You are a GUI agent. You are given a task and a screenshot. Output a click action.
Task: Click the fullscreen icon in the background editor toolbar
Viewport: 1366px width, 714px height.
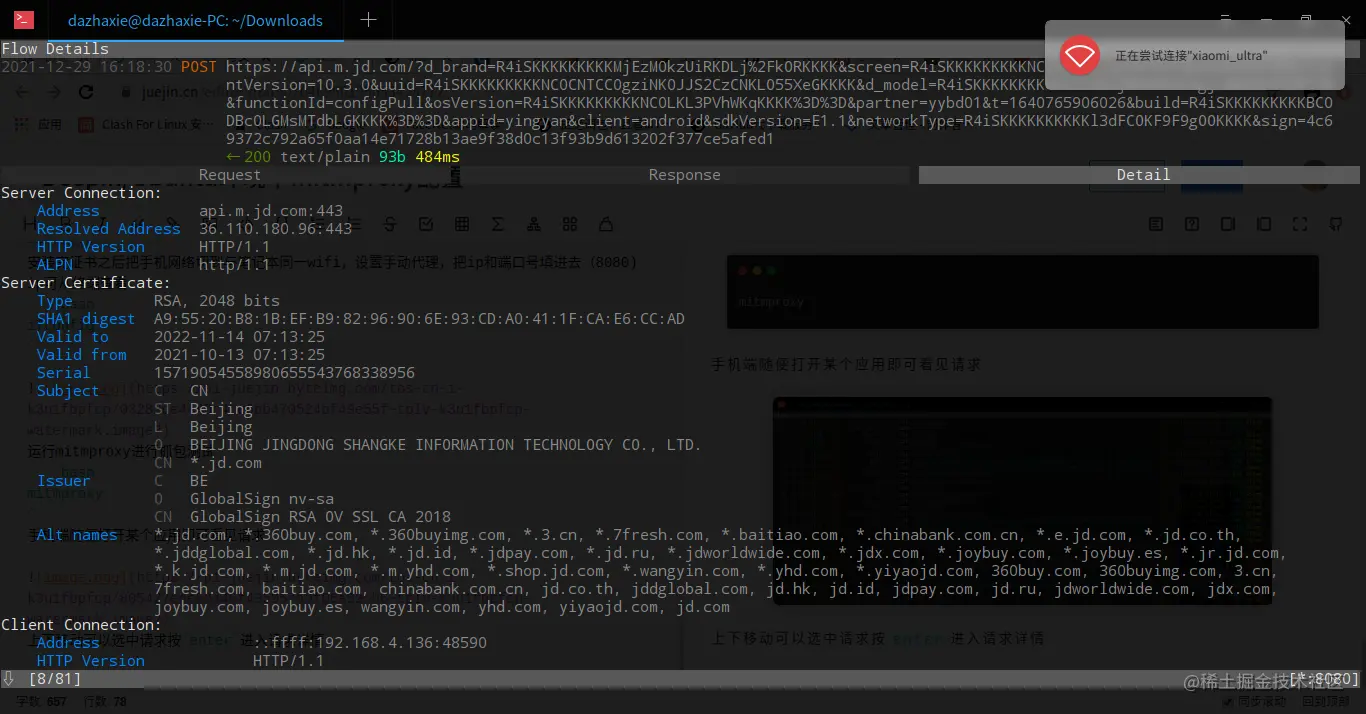(1299, 224)
